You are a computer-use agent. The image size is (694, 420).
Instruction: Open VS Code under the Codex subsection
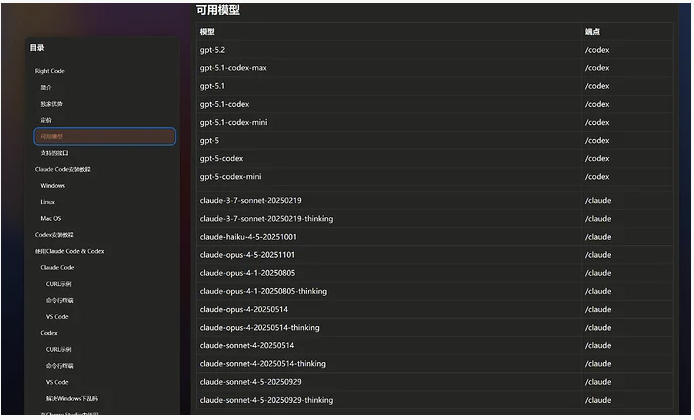(57, 382)
